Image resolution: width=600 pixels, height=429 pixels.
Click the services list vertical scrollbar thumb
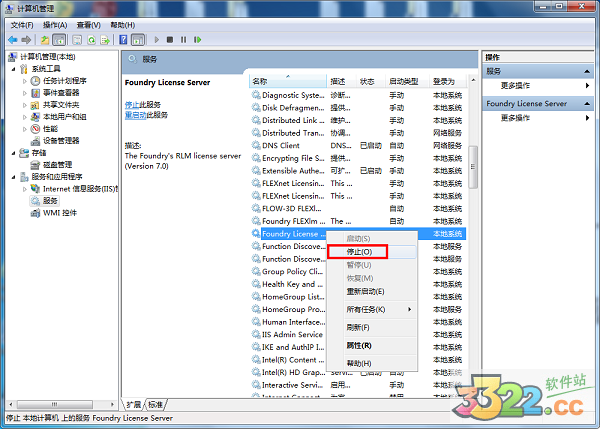pyautogui.click(x=473, y=167)
